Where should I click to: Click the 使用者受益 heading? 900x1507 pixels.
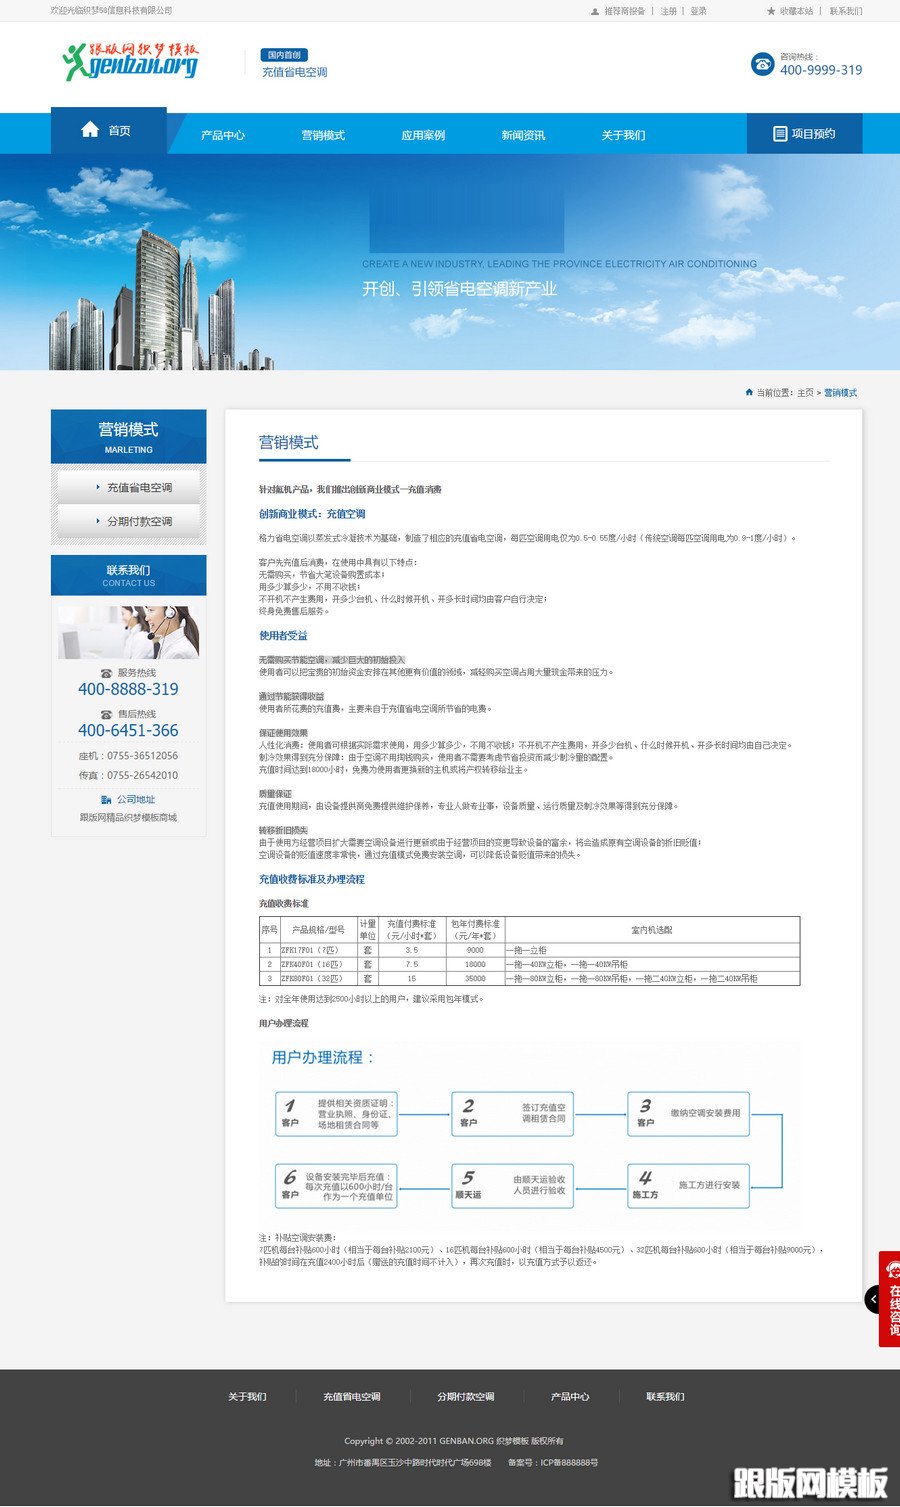283,636
